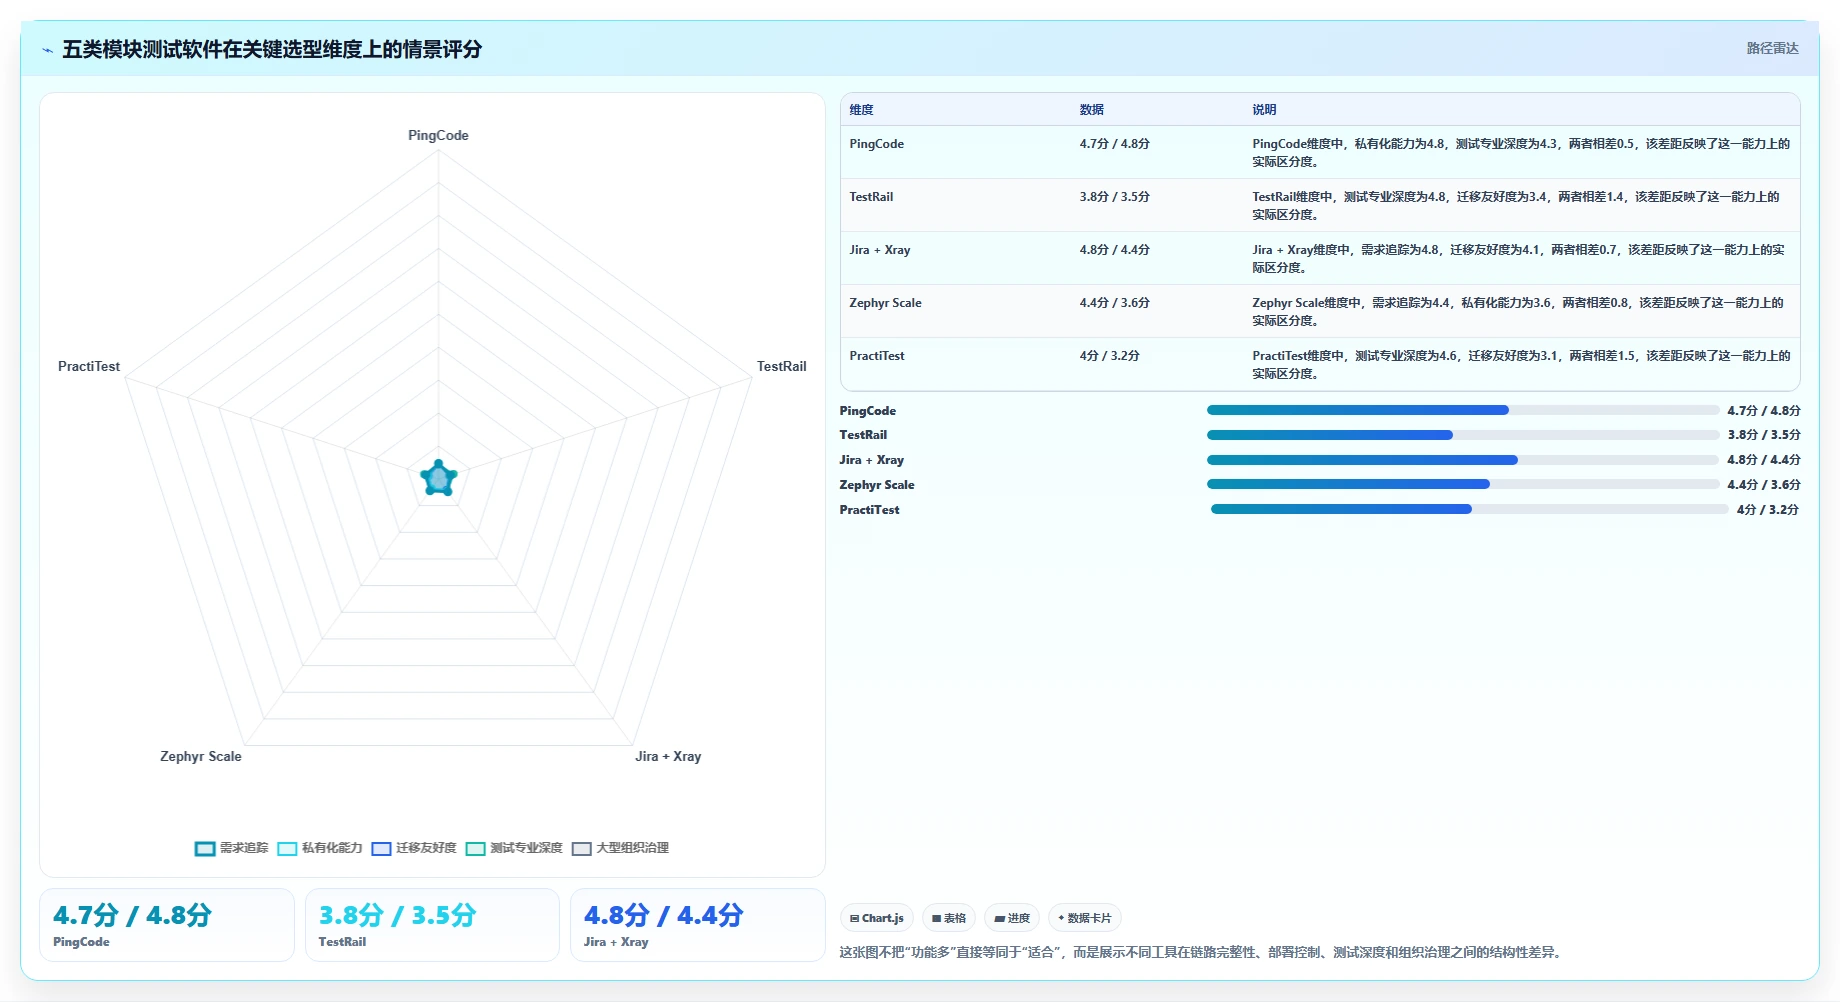Image resolution: width=1840 pixels, height=1002 pixels.
Task: Click the TestRail axis label on the radar
Action: click(x=781, y=366)
